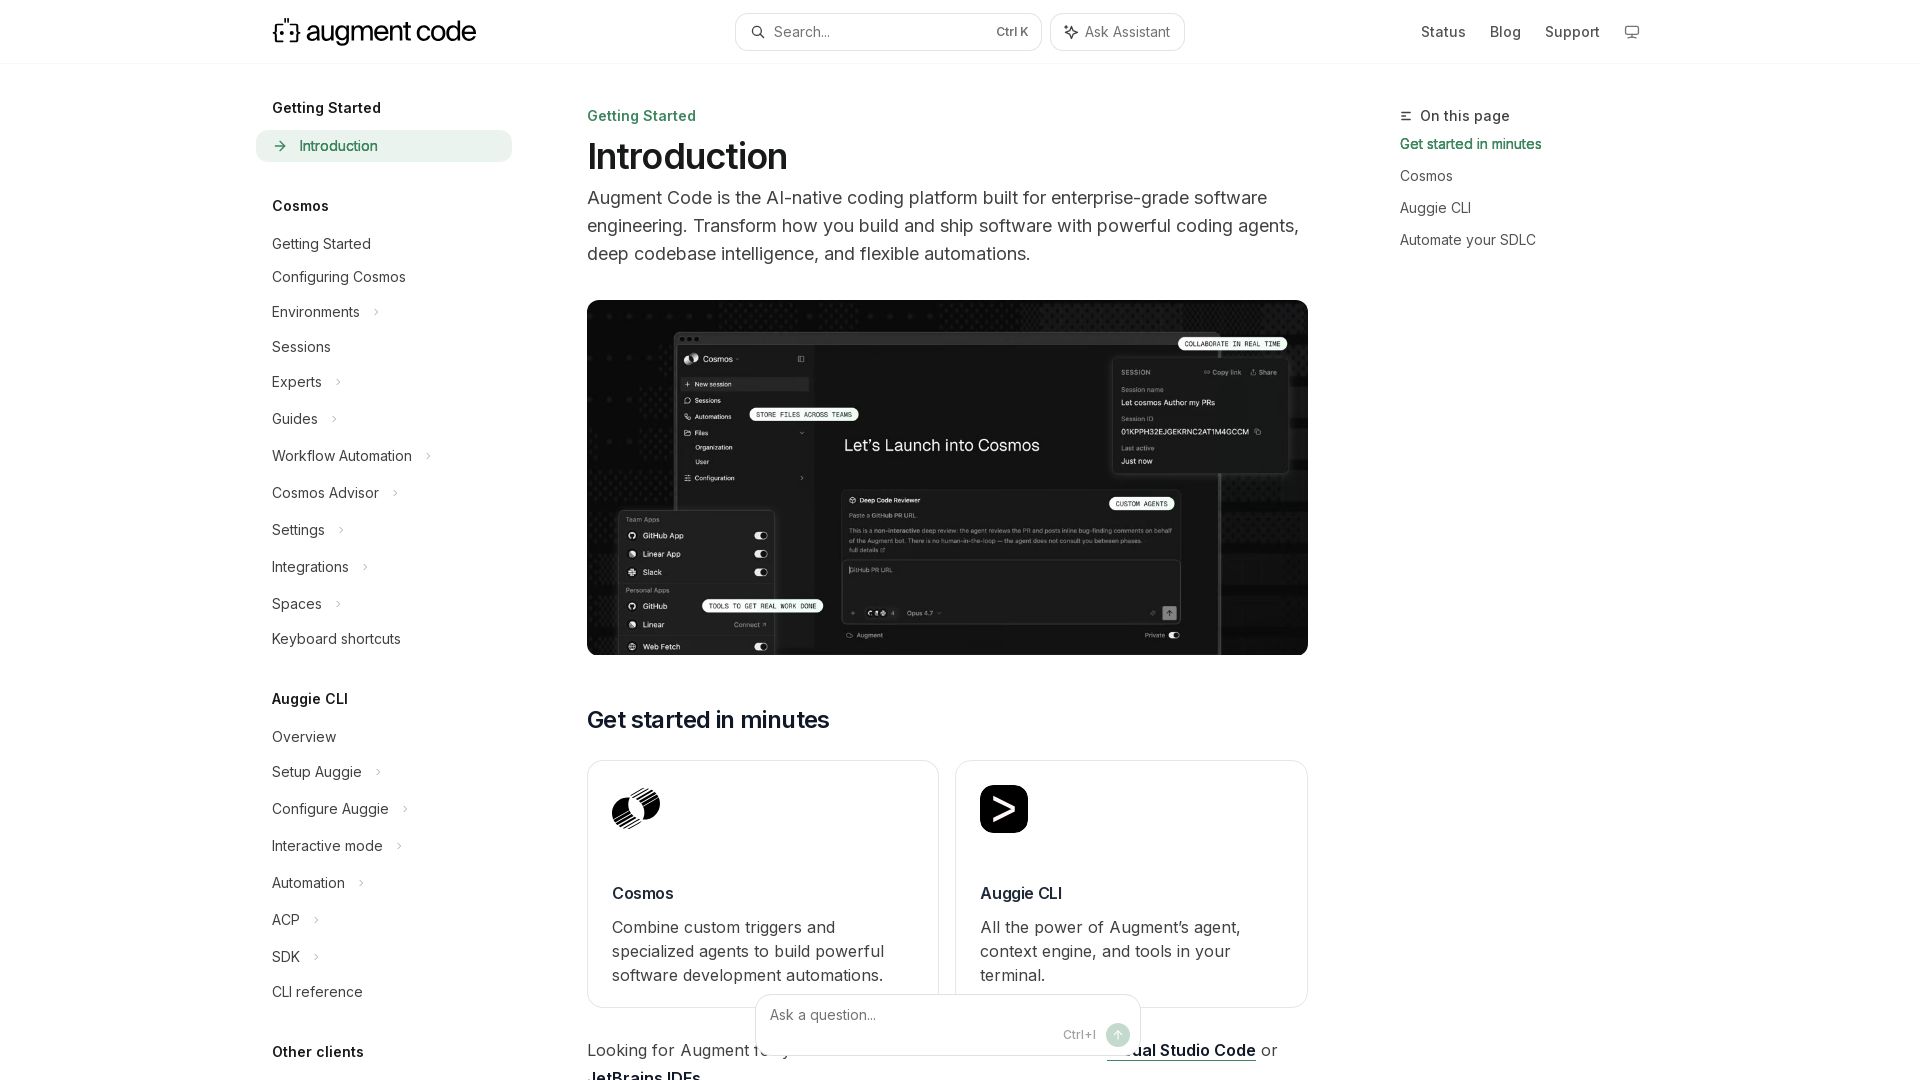Expand the Guides section
Screen dimensions: 1920x1080
[x=334, y=419]
